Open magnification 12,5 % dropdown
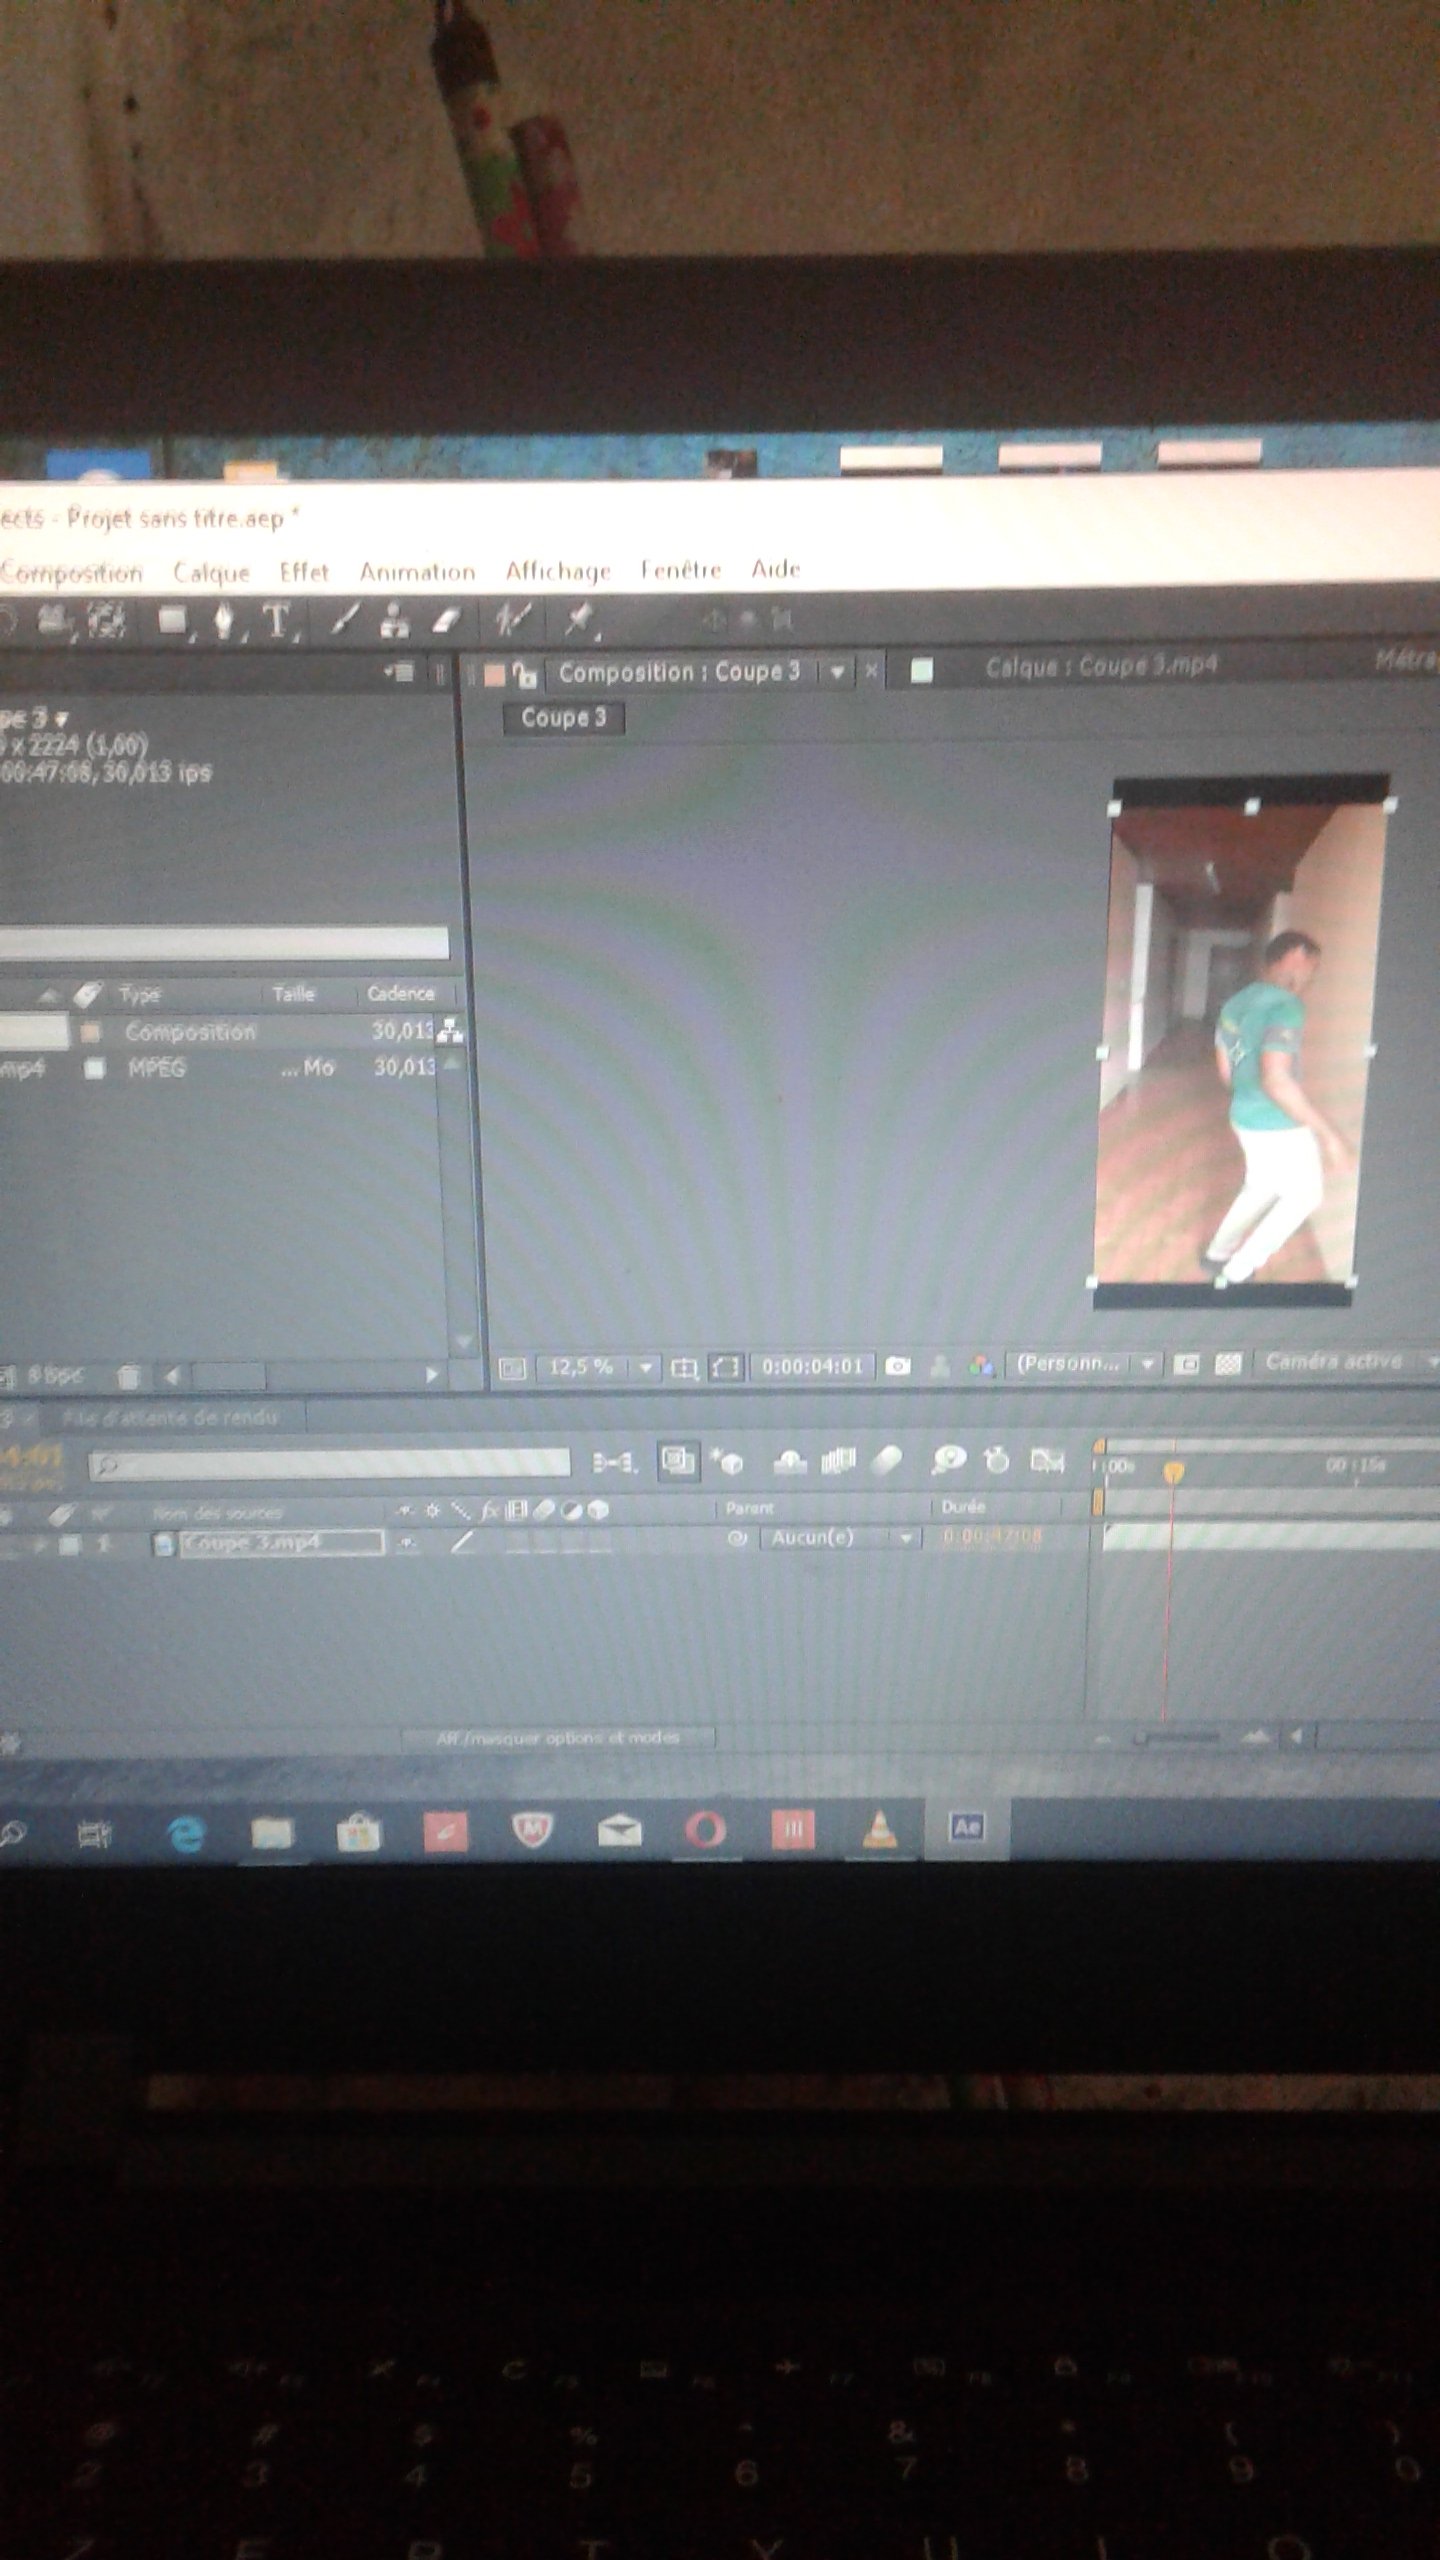1440x2560 pixels. [597, 1367]
